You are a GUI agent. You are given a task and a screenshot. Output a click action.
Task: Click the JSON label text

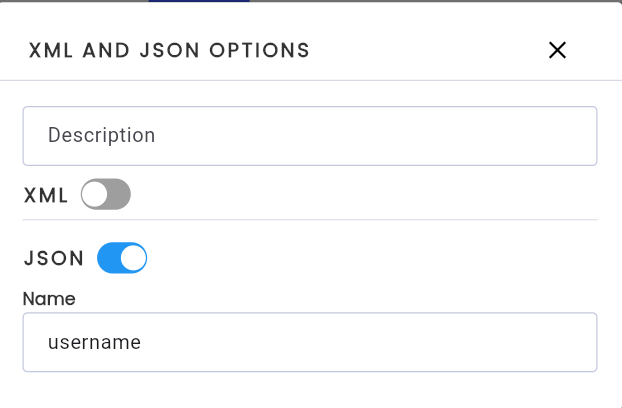click(54, 259)
